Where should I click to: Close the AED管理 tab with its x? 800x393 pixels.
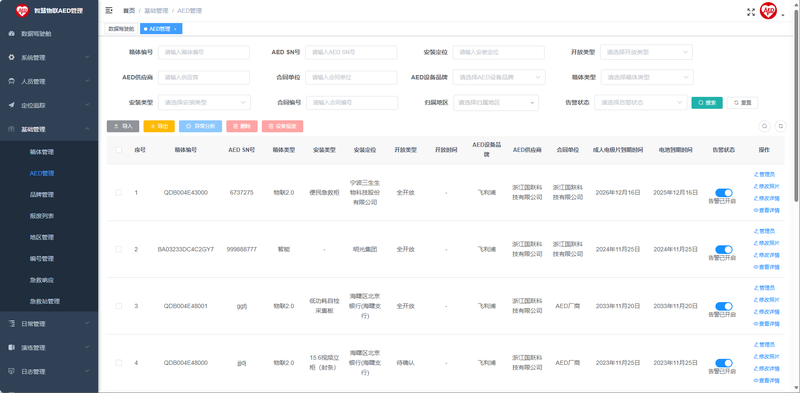point(175,29)
